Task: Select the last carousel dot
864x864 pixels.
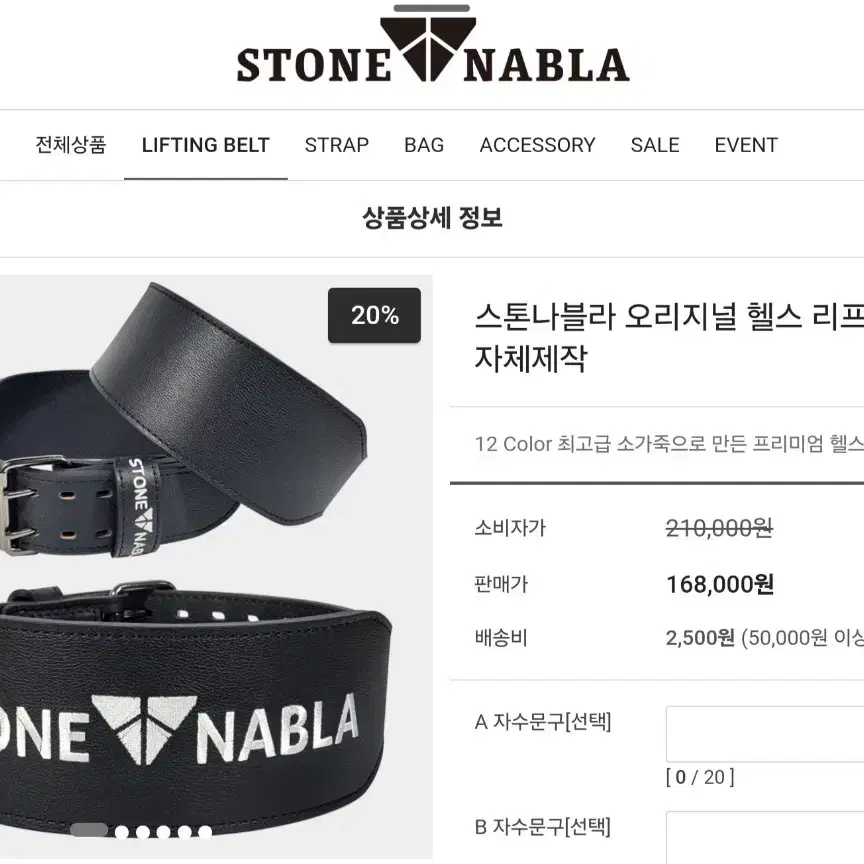Action: [205, 831]
